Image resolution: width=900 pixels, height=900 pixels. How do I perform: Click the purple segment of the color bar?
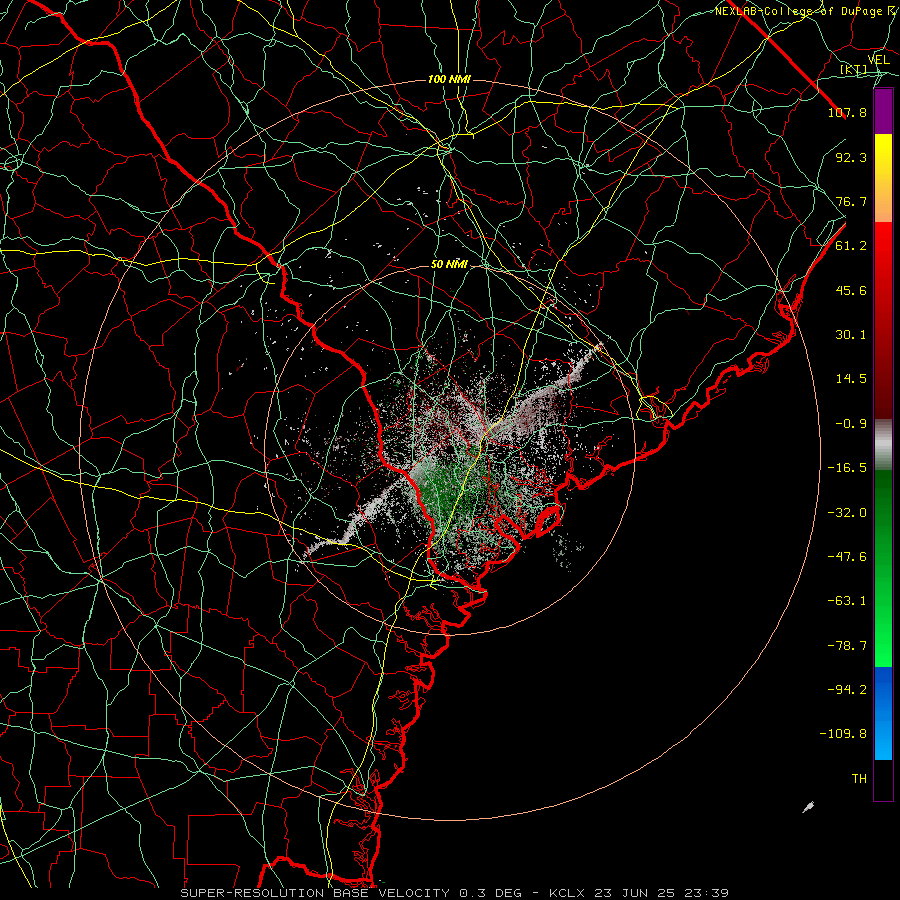coord(883,111)
